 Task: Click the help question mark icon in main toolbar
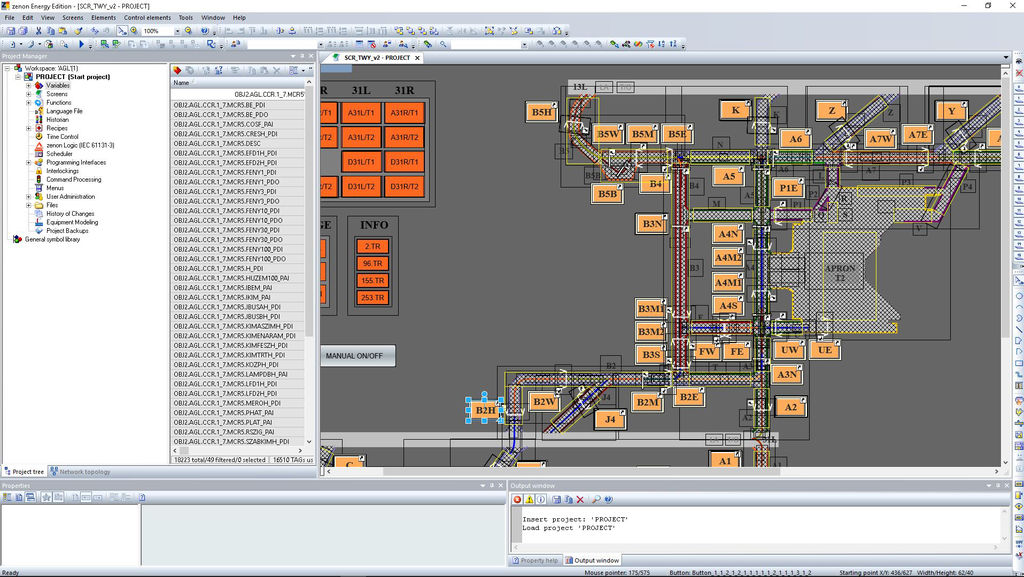203,31
